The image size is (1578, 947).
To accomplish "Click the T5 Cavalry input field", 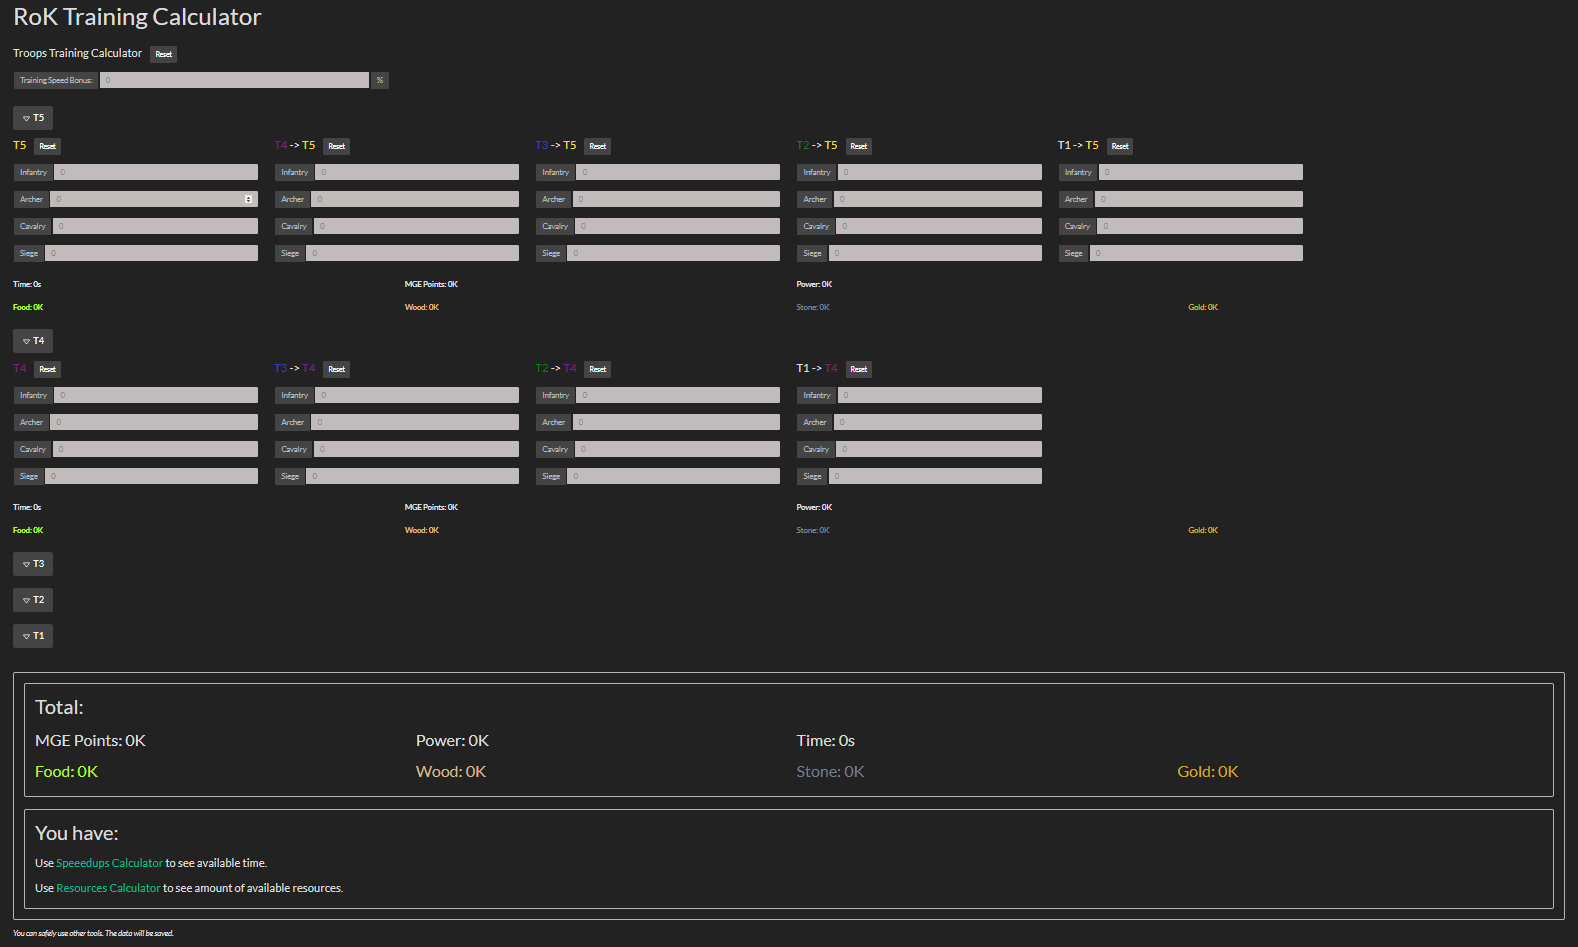I will coord(155,226).
